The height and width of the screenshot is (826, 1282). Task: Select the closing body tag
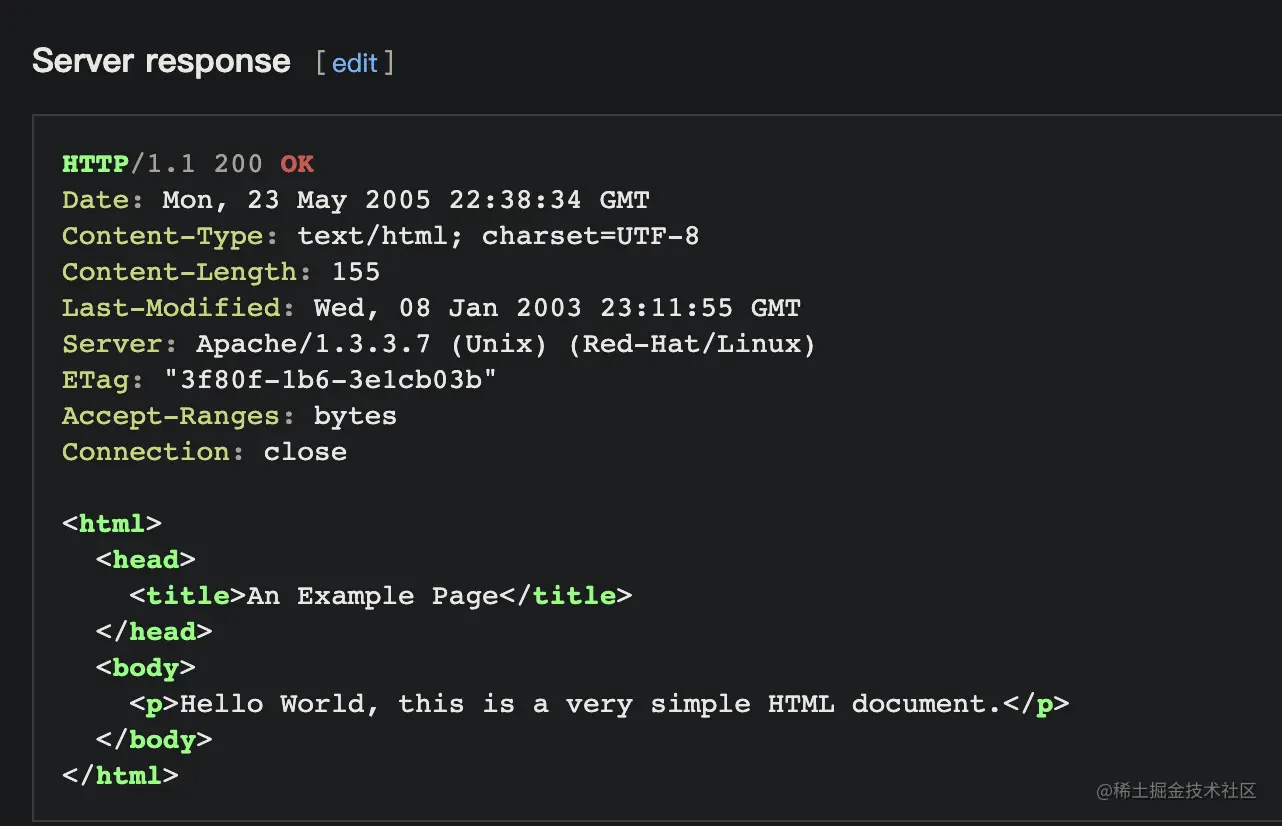(154, 740)
